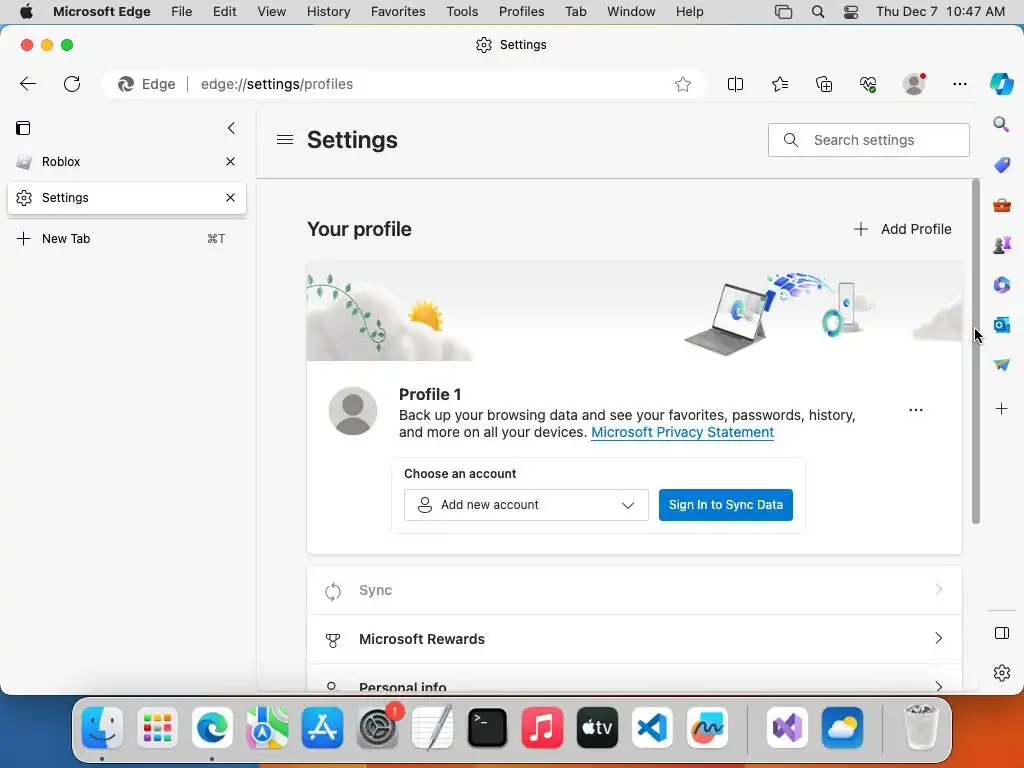The width and height of the screenshot is (1024, 768).
Task: Add this page to favorites star
Action: [682, 84]
